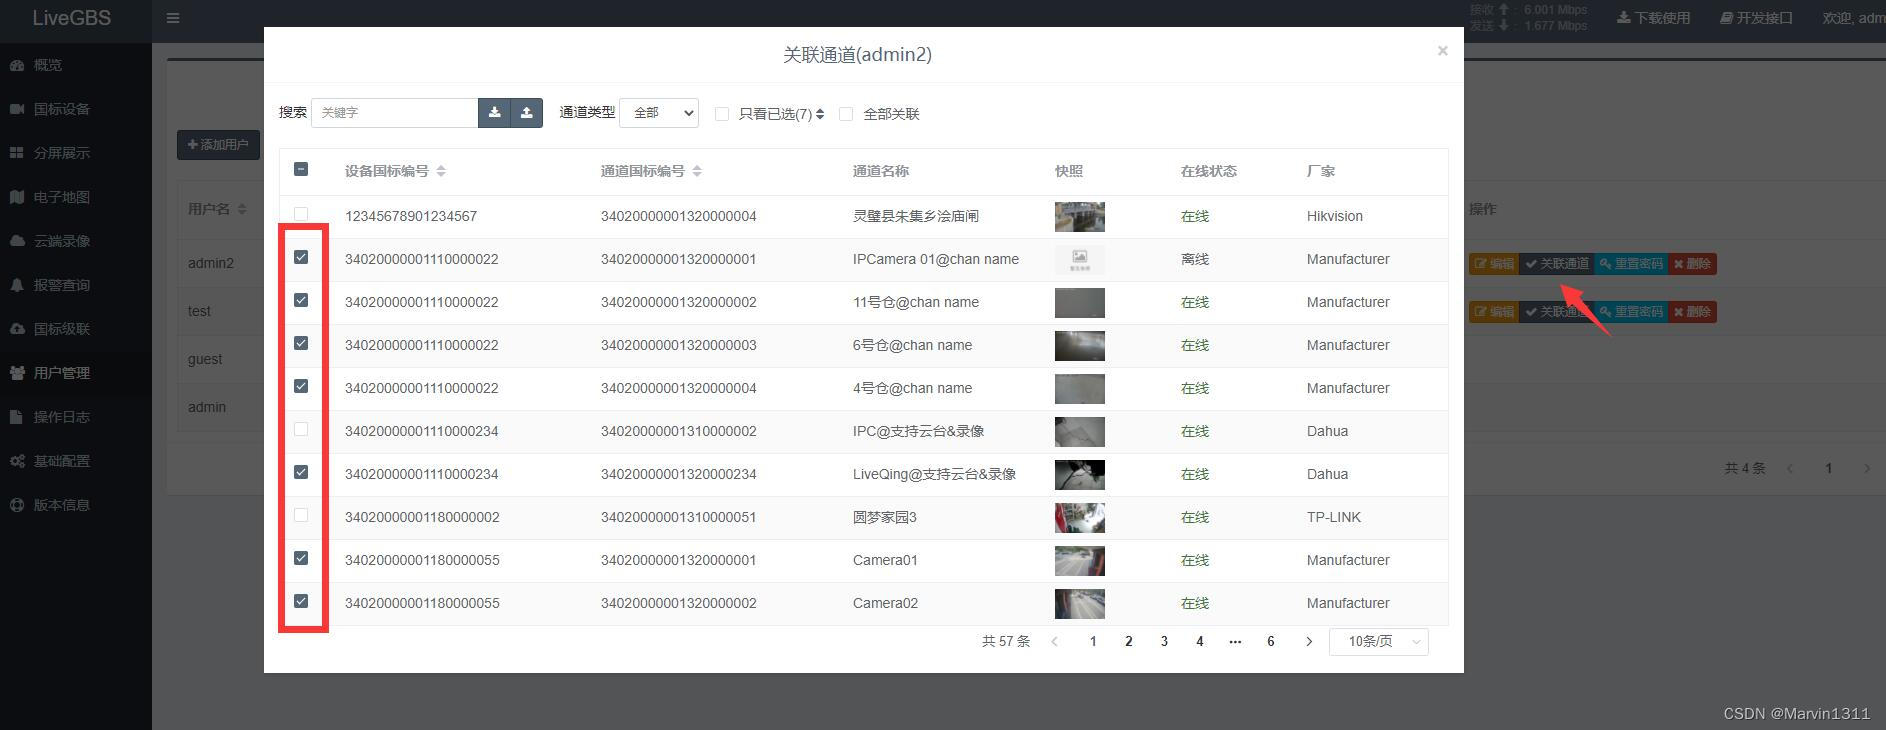Viewport: 1886px width, 730px height.
Task: Open the 下载使用 link in top bar
Action: coord(1654,18)
